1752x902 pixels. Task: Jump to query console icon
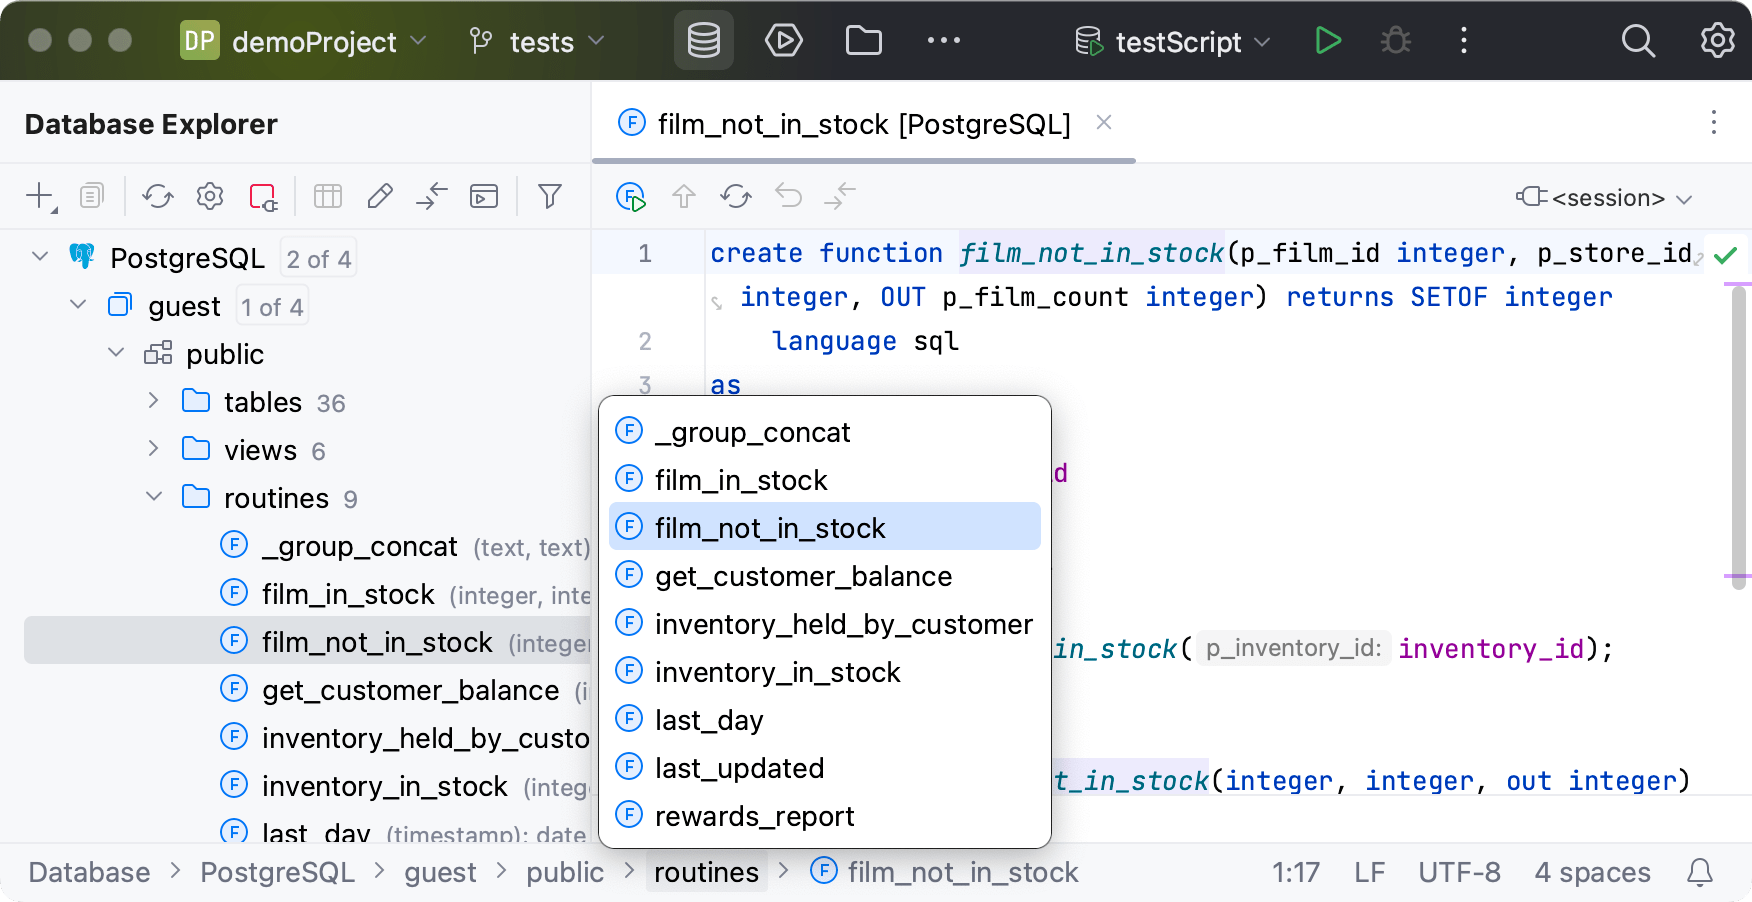[x=431, y=196]
